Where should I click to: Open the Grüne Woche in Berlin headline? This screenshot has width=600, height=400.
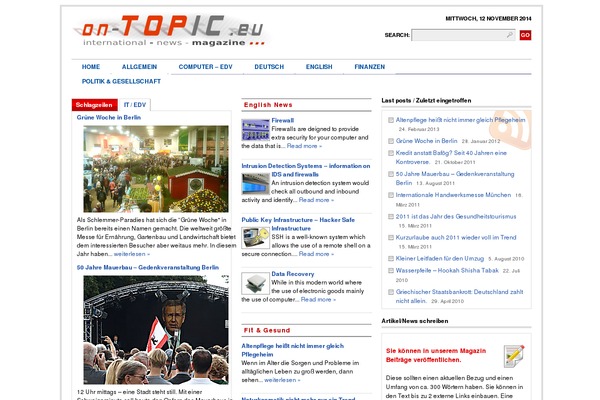109,118
